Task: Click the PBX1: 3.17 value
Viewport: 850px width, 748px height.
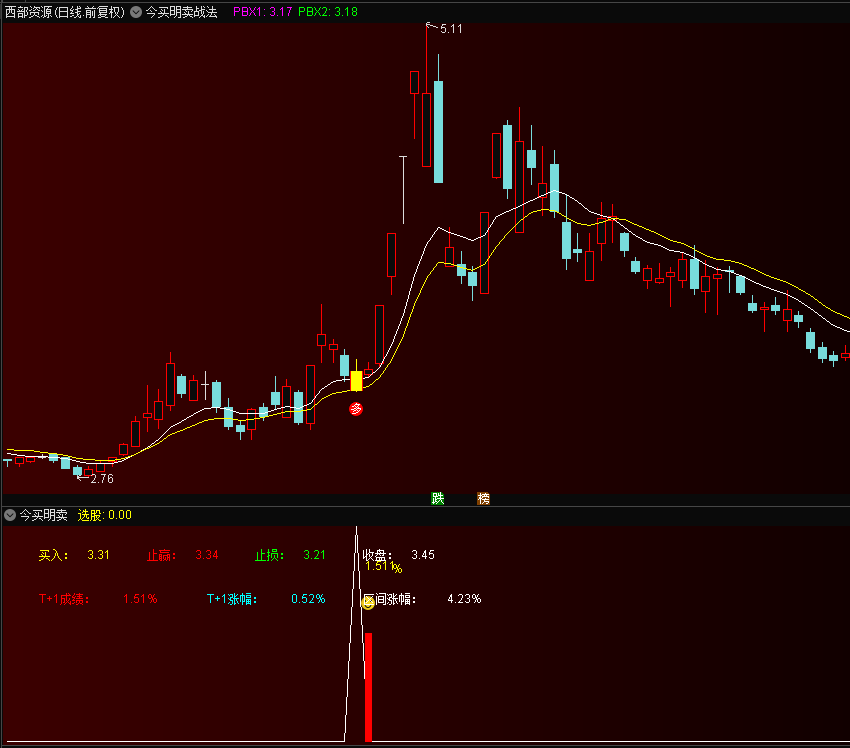Action: 262,12
